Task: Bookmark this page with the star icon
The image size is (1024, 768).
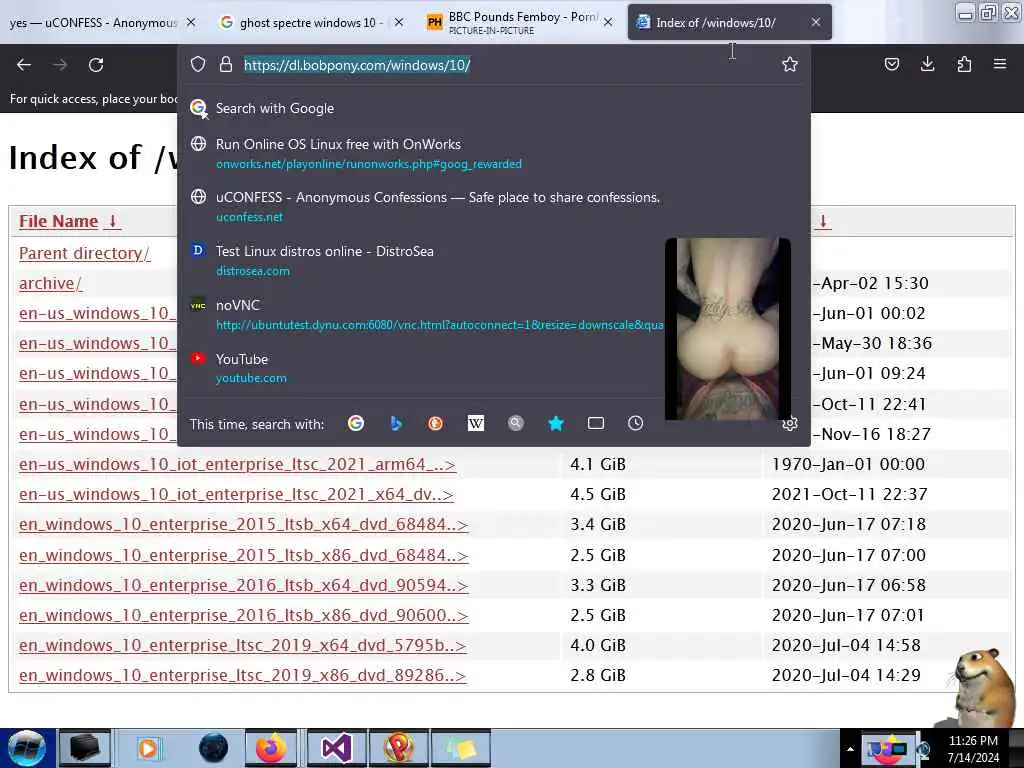Action: (x=790, y=64)
